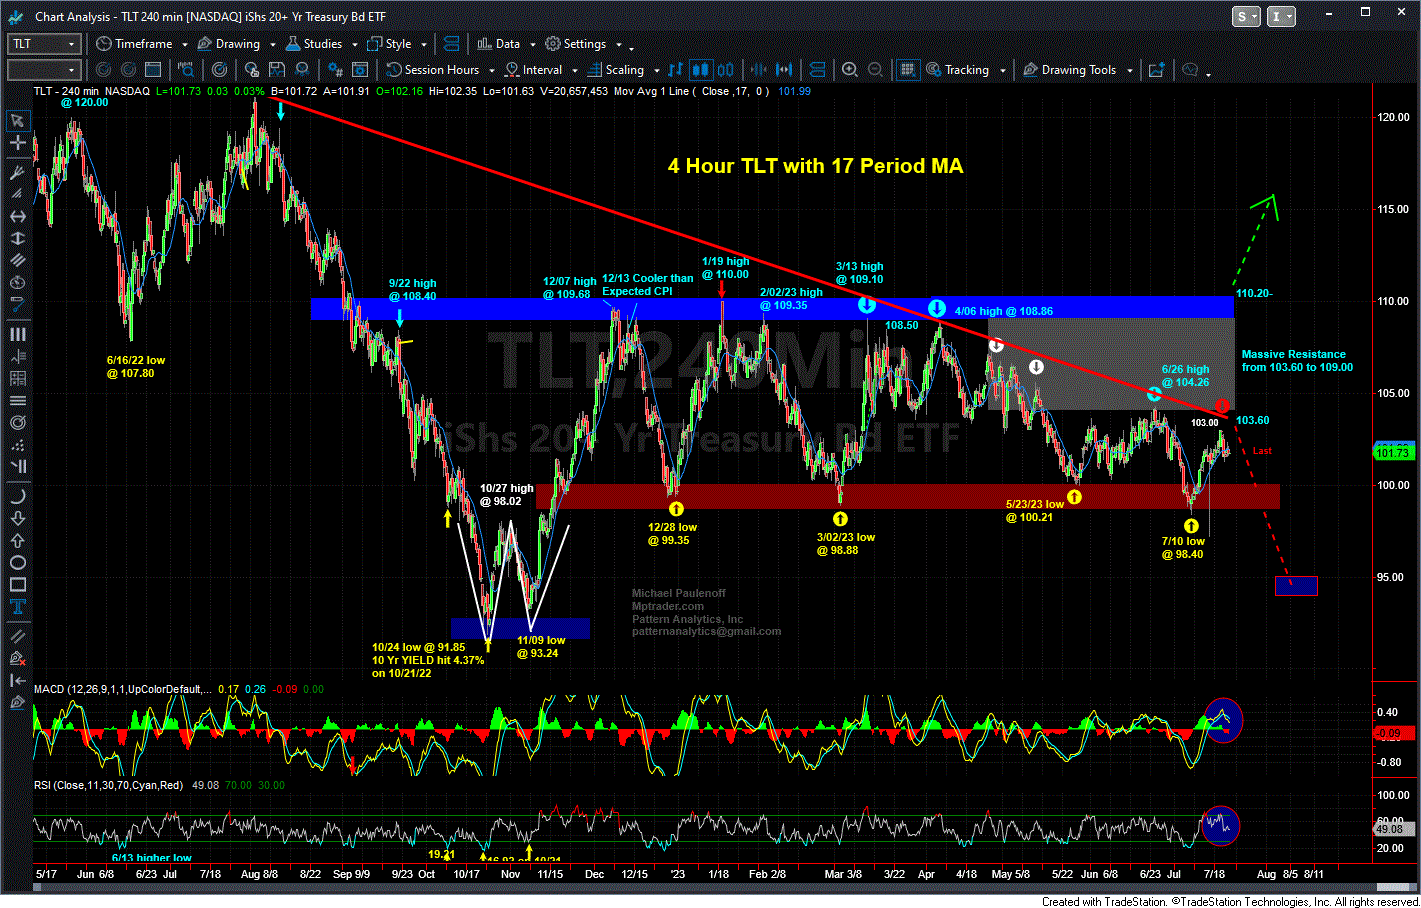This screenshot has width=1421, height=908.
Task: Open the I dropdown in title bar
Action: coord(1281,16)
